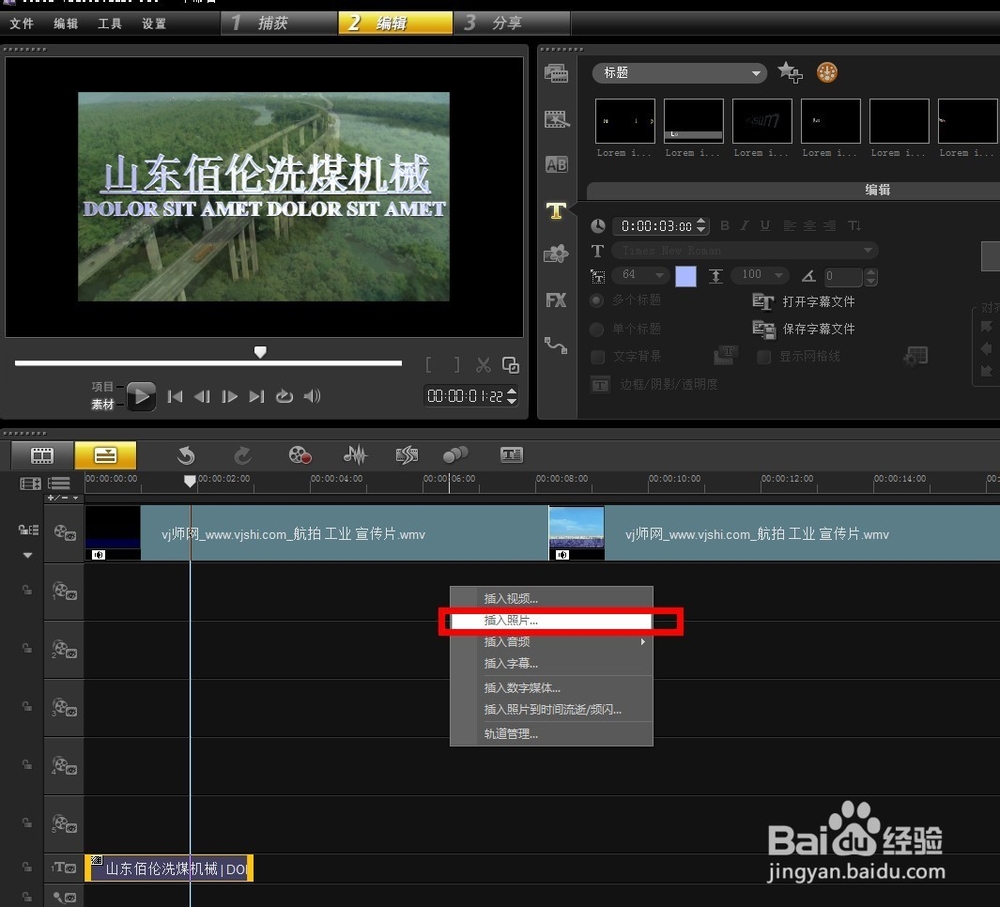
Task: Open the Path library icon
Action: click(555, 346)
